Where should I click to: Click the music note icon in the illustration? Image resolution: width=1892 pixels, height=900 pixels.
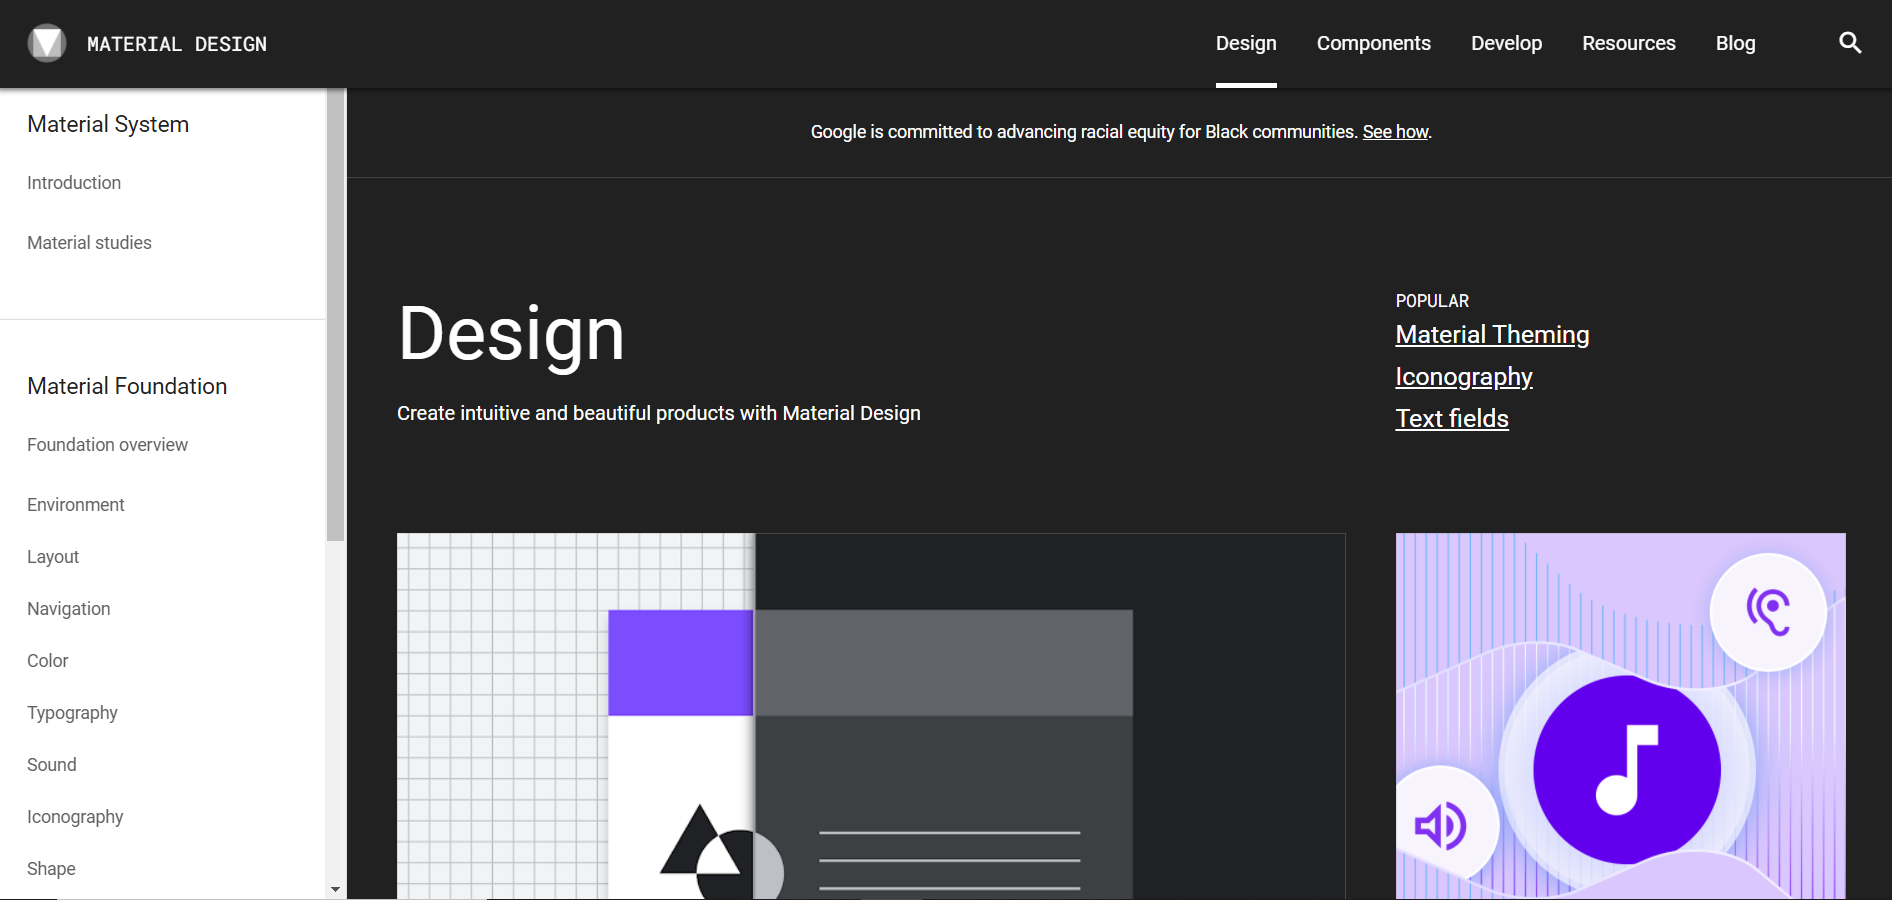(1627, 769)
